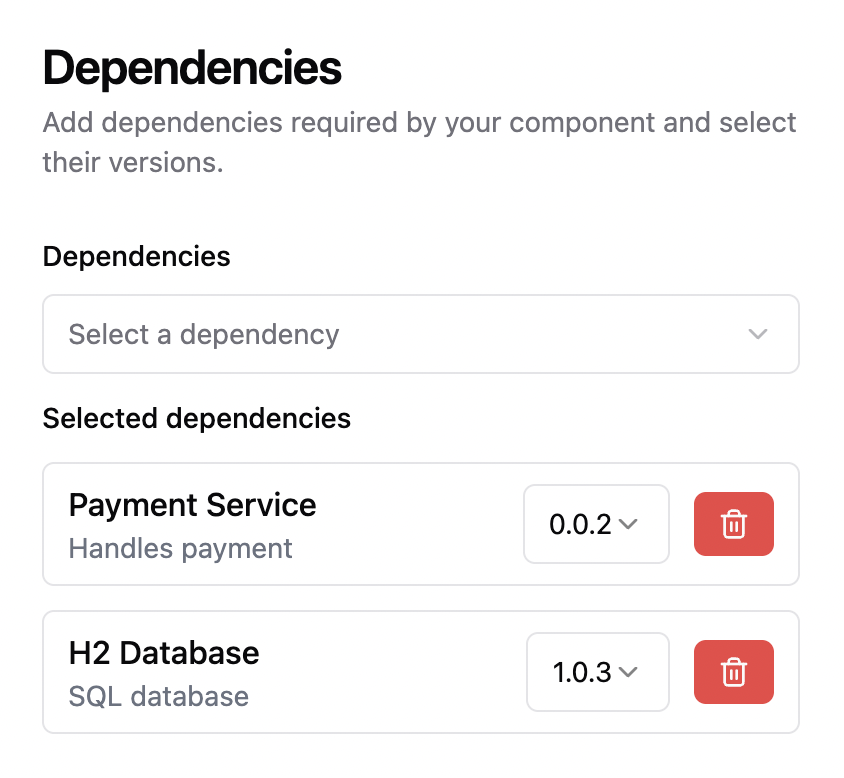Expand the H2 Database version selector

[x=598, y=672]
